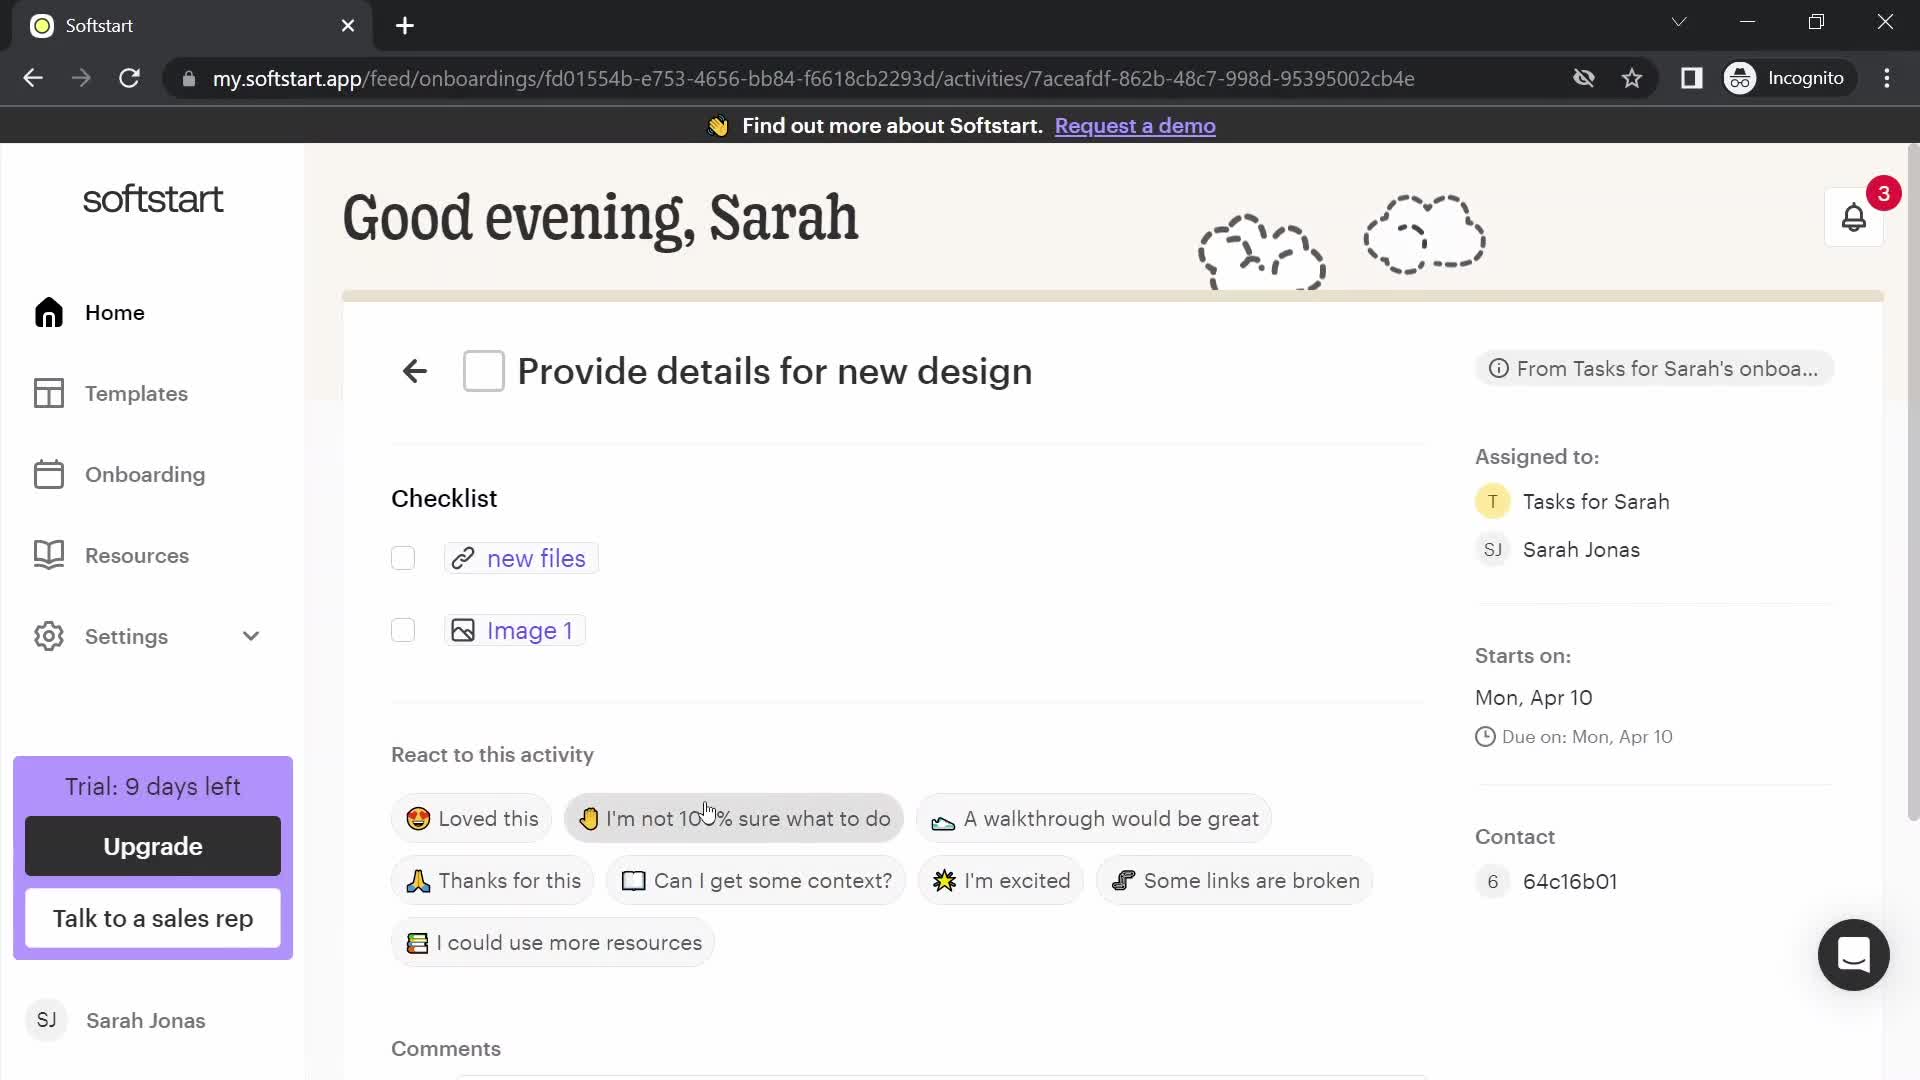Click the Settings gear icon
1920x1080 pixels.
coord(48,637)
